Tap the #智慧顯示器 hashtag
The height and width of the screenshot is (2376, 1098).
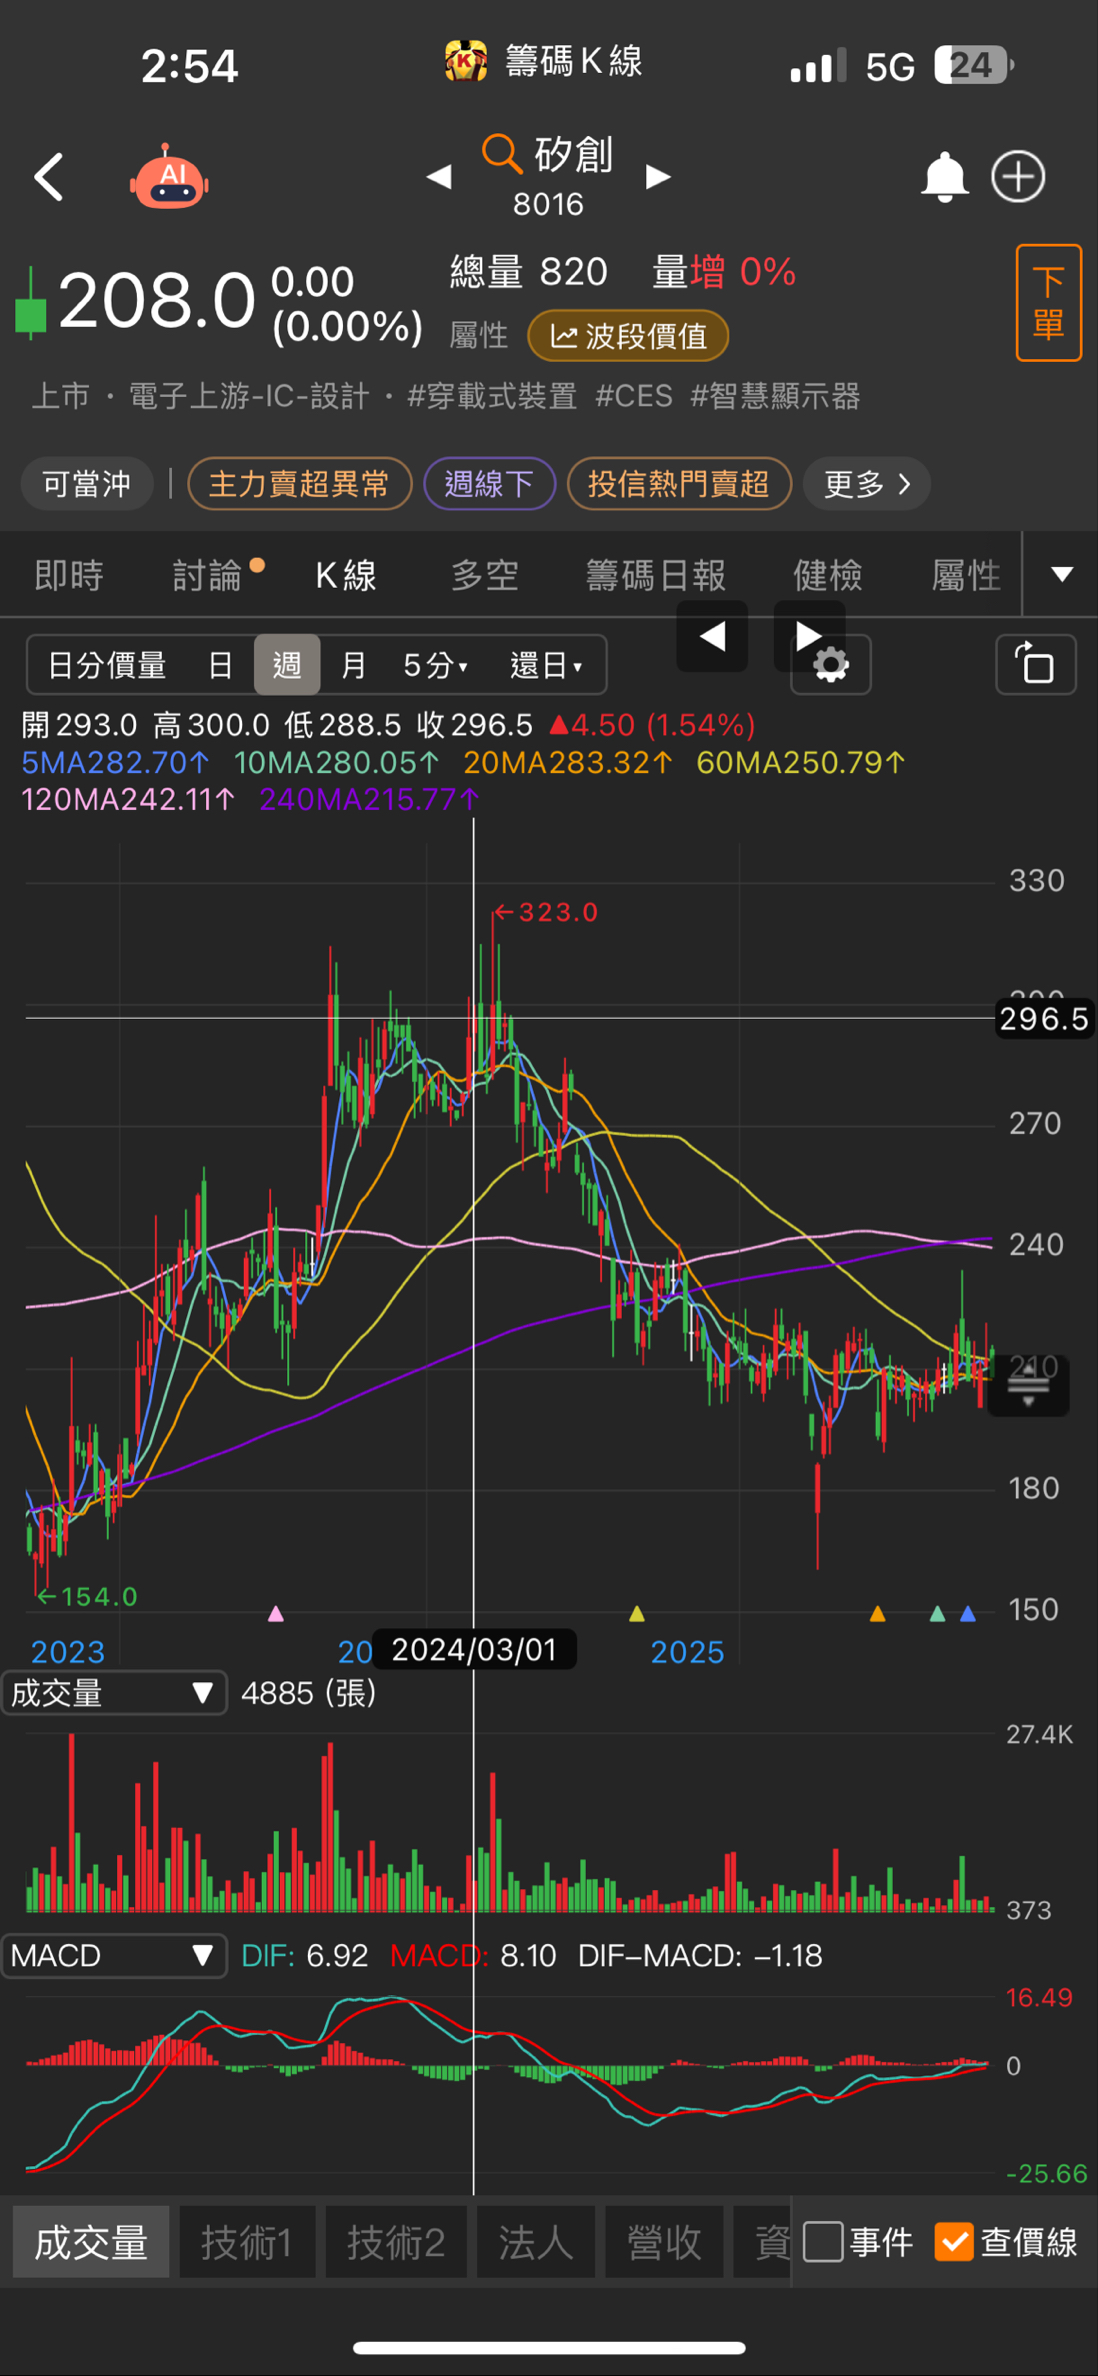click(x=775, y=396)
